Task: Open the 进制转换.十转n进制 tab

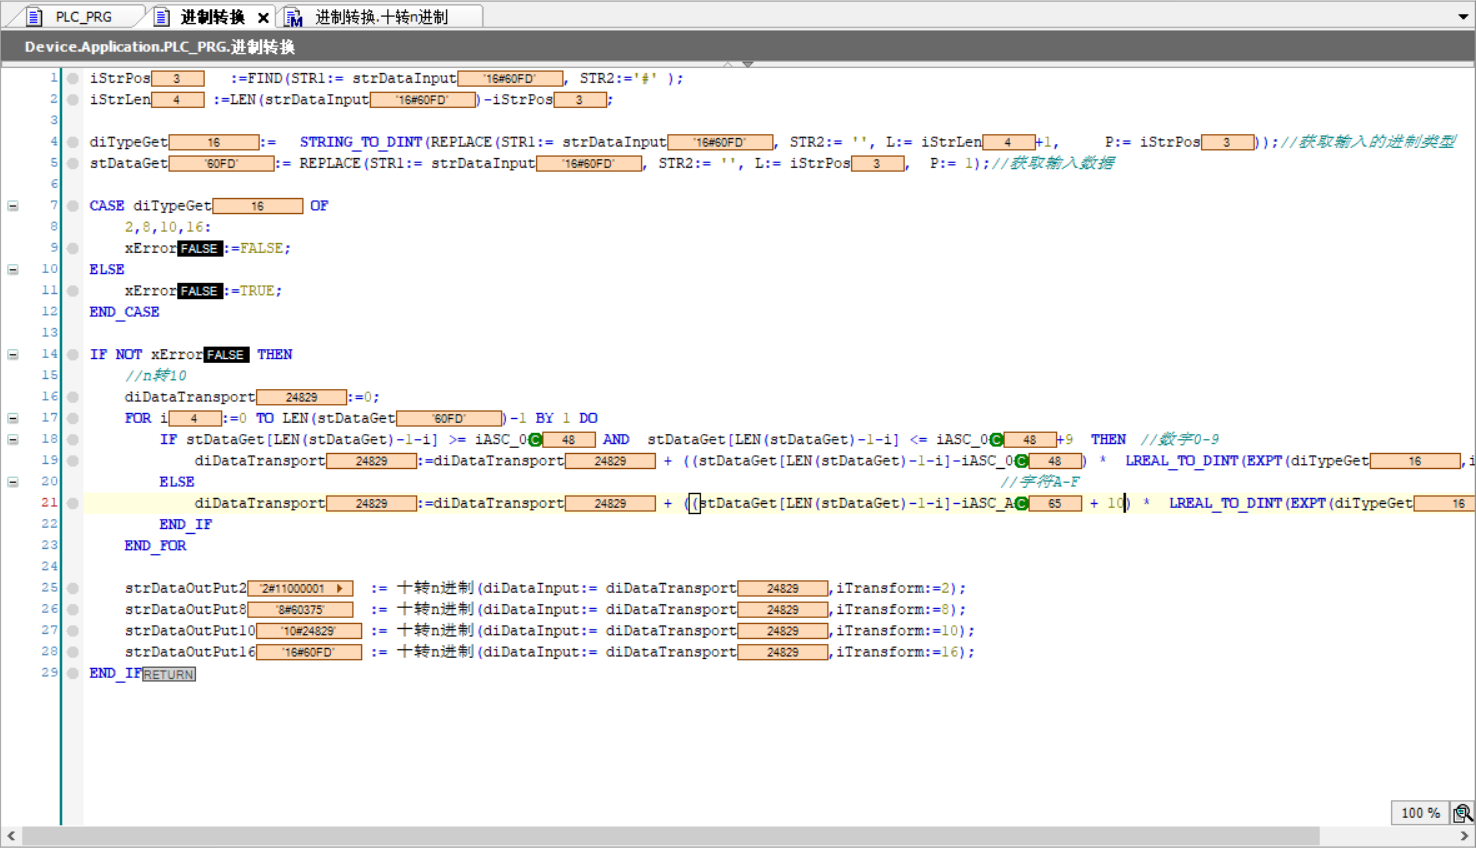Action: [x=381, y=17]
